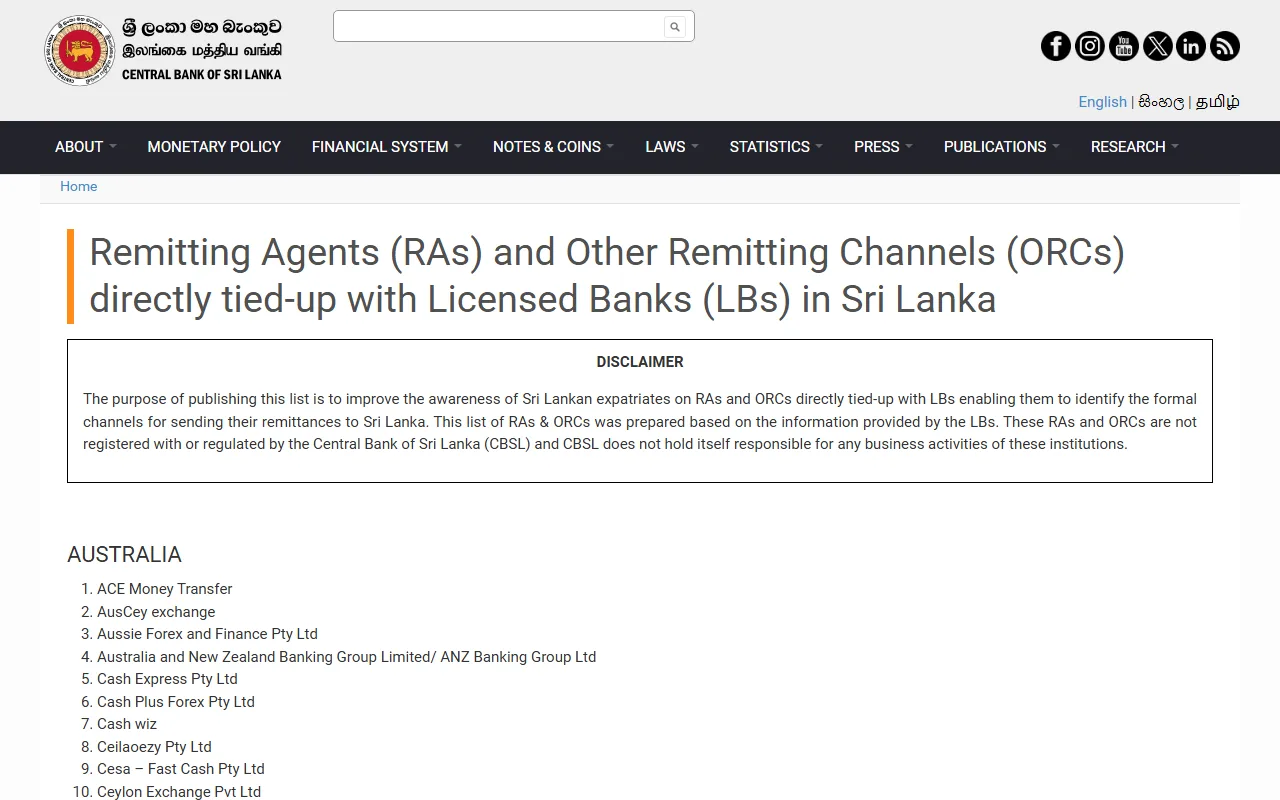This screenshot has height=800, width=1280.
Task: Switch language to Sinhala
Action: [x=1161, y=102]
